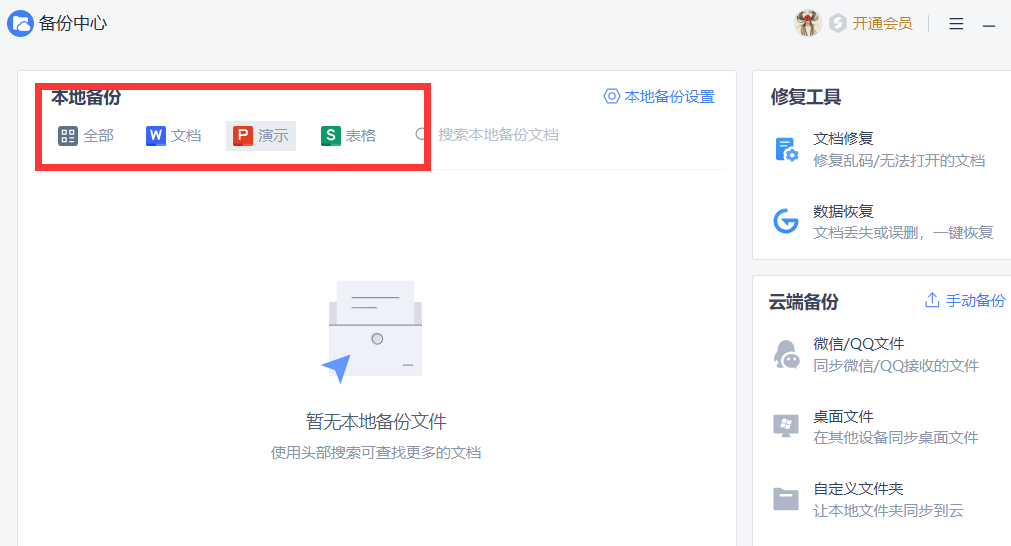Click the 自定义文件夹 folder icon
This screenshot has height=546, width=1011.
(785, 499)
